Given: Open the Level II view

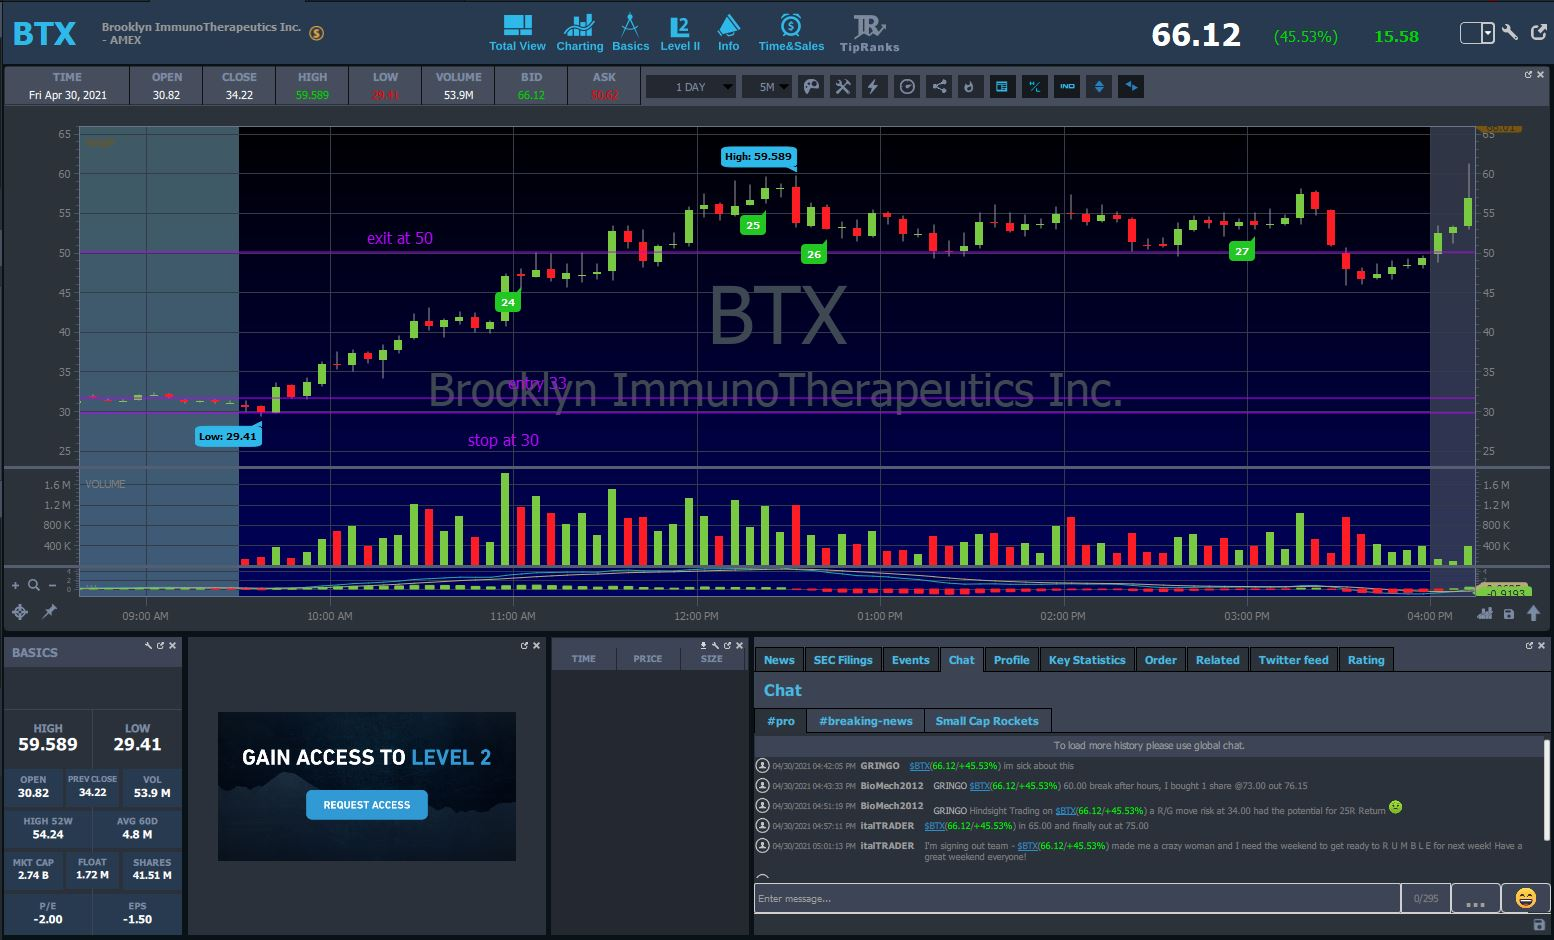Looking at the screenshot, I should (x=680, y=33).
